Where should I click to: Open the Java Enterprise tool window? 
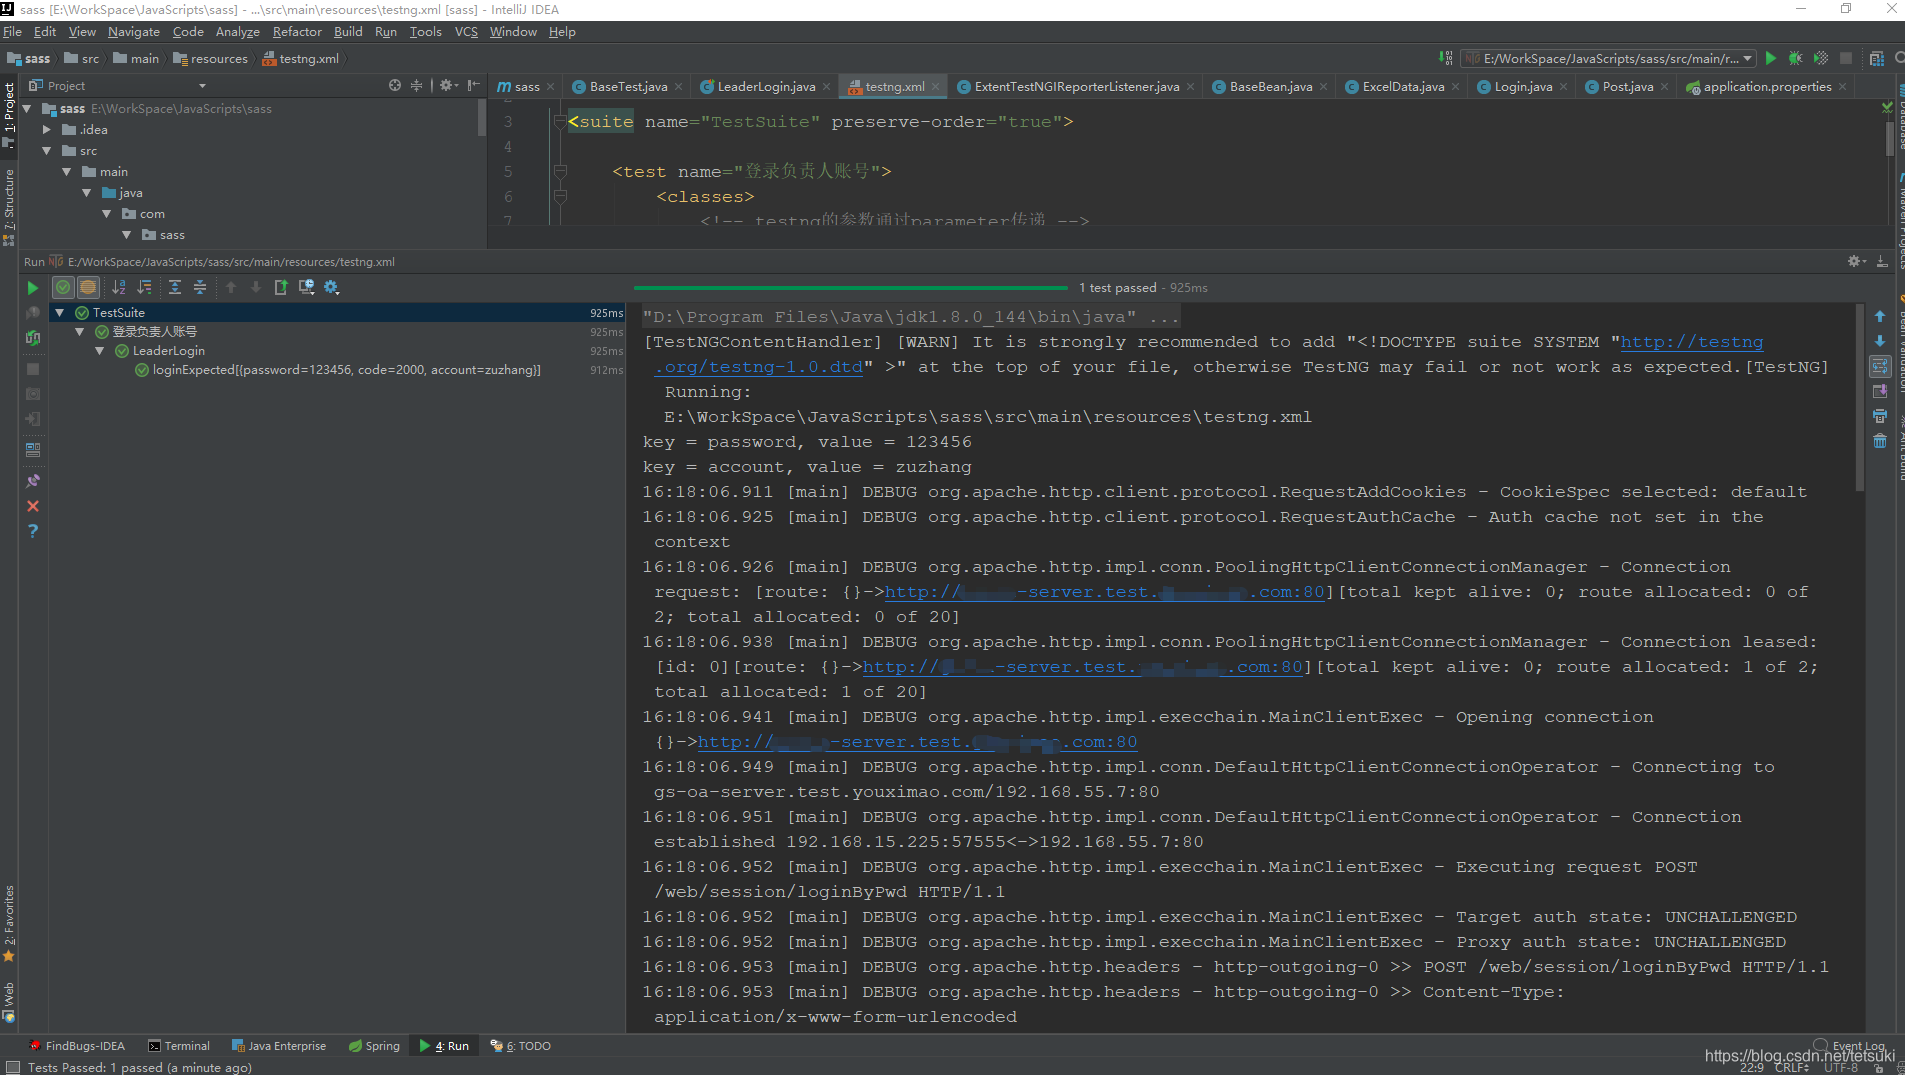(x=279, y=1046)
